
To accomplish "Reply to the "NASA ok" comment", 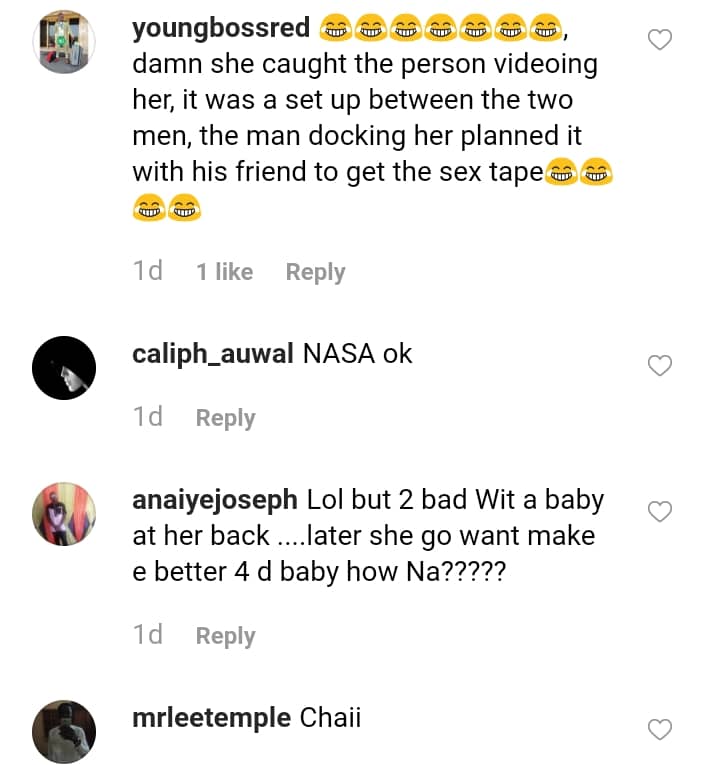I will [x=225, y=418].
